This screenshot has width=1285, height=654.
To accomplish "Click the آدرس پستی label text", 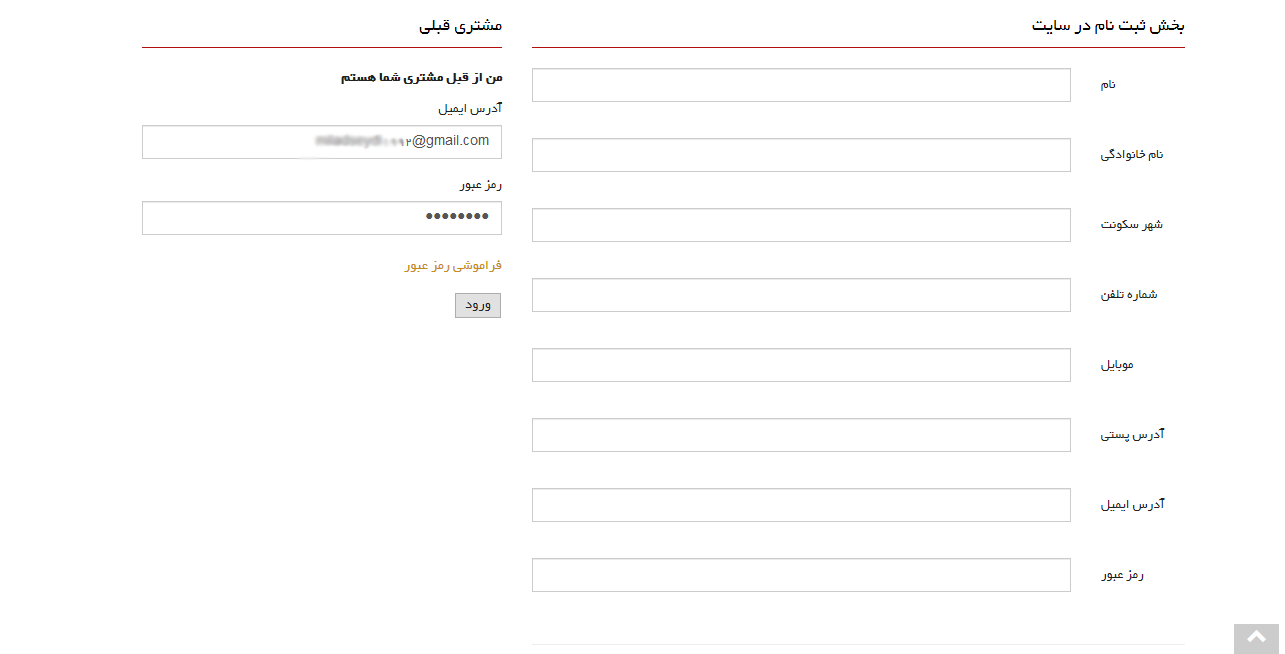I will click(x=1132, y=435).
